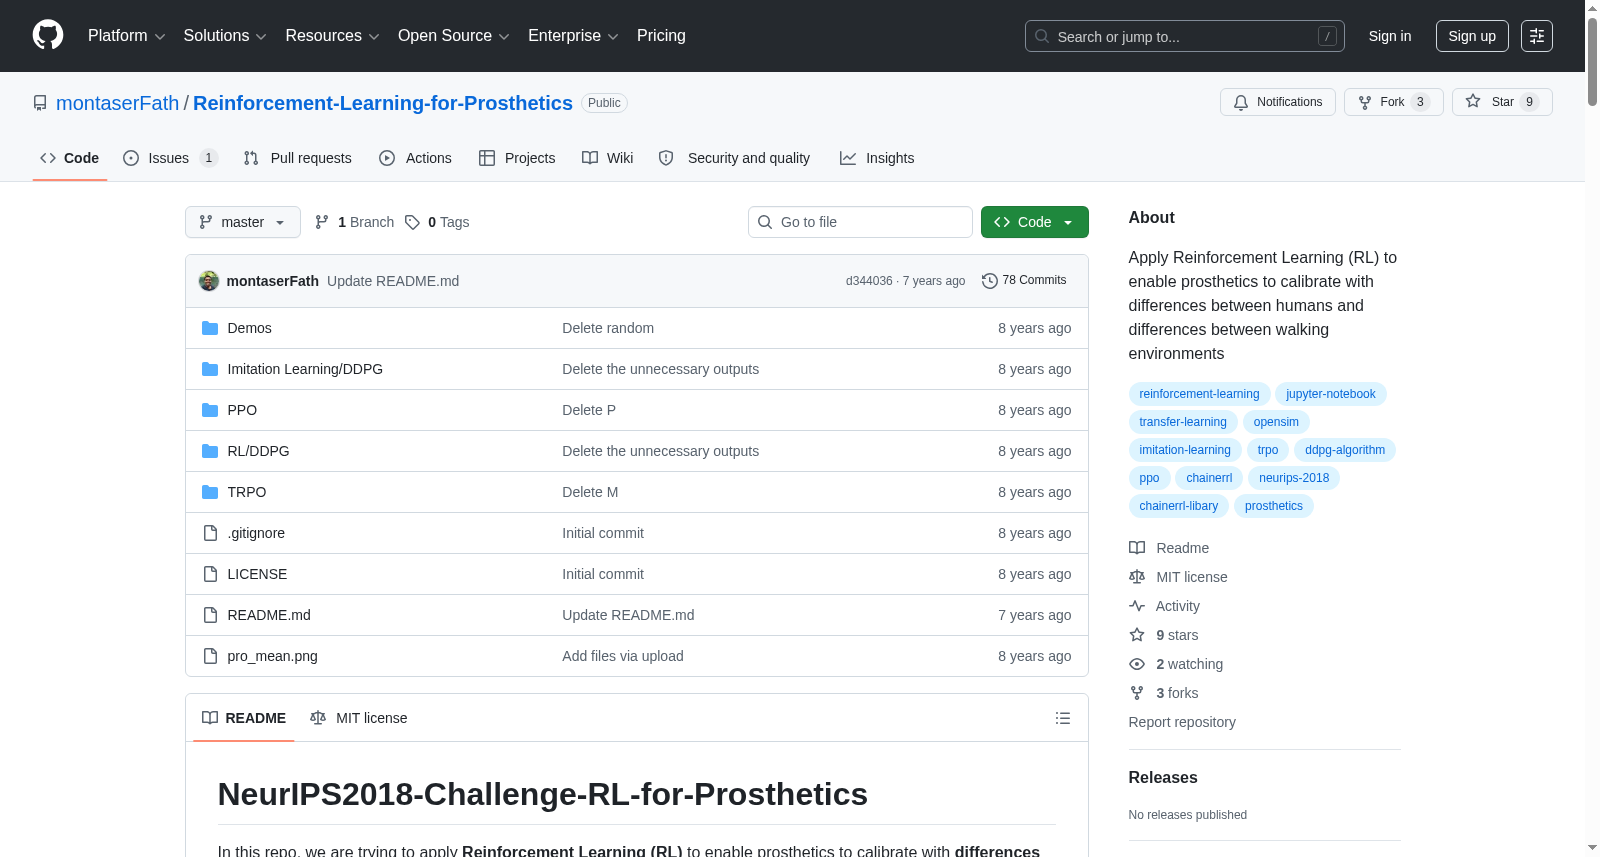Viewport: 1600px width, 857px height.
Task: Open the 78 Commits link
Action: point(1025,281)
